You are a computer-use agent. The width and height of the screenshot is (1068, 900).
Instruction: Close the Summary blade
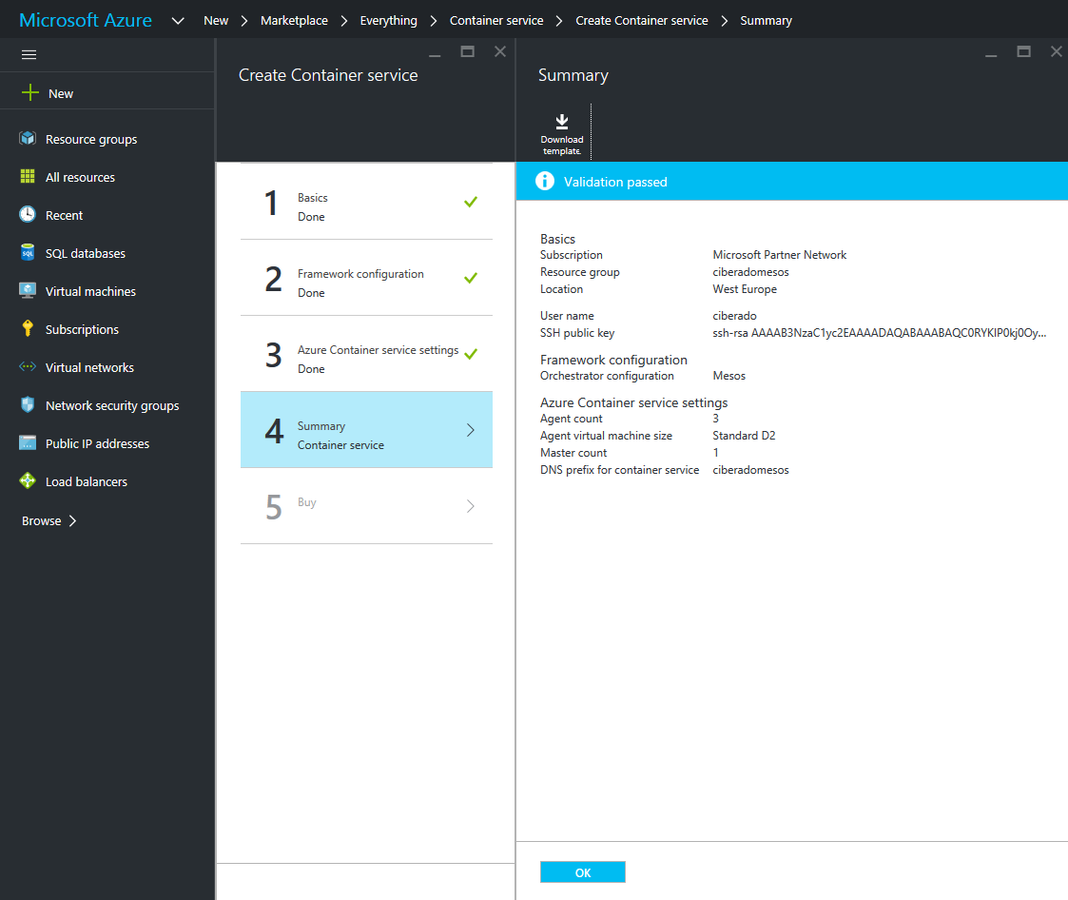[1056, 52]
